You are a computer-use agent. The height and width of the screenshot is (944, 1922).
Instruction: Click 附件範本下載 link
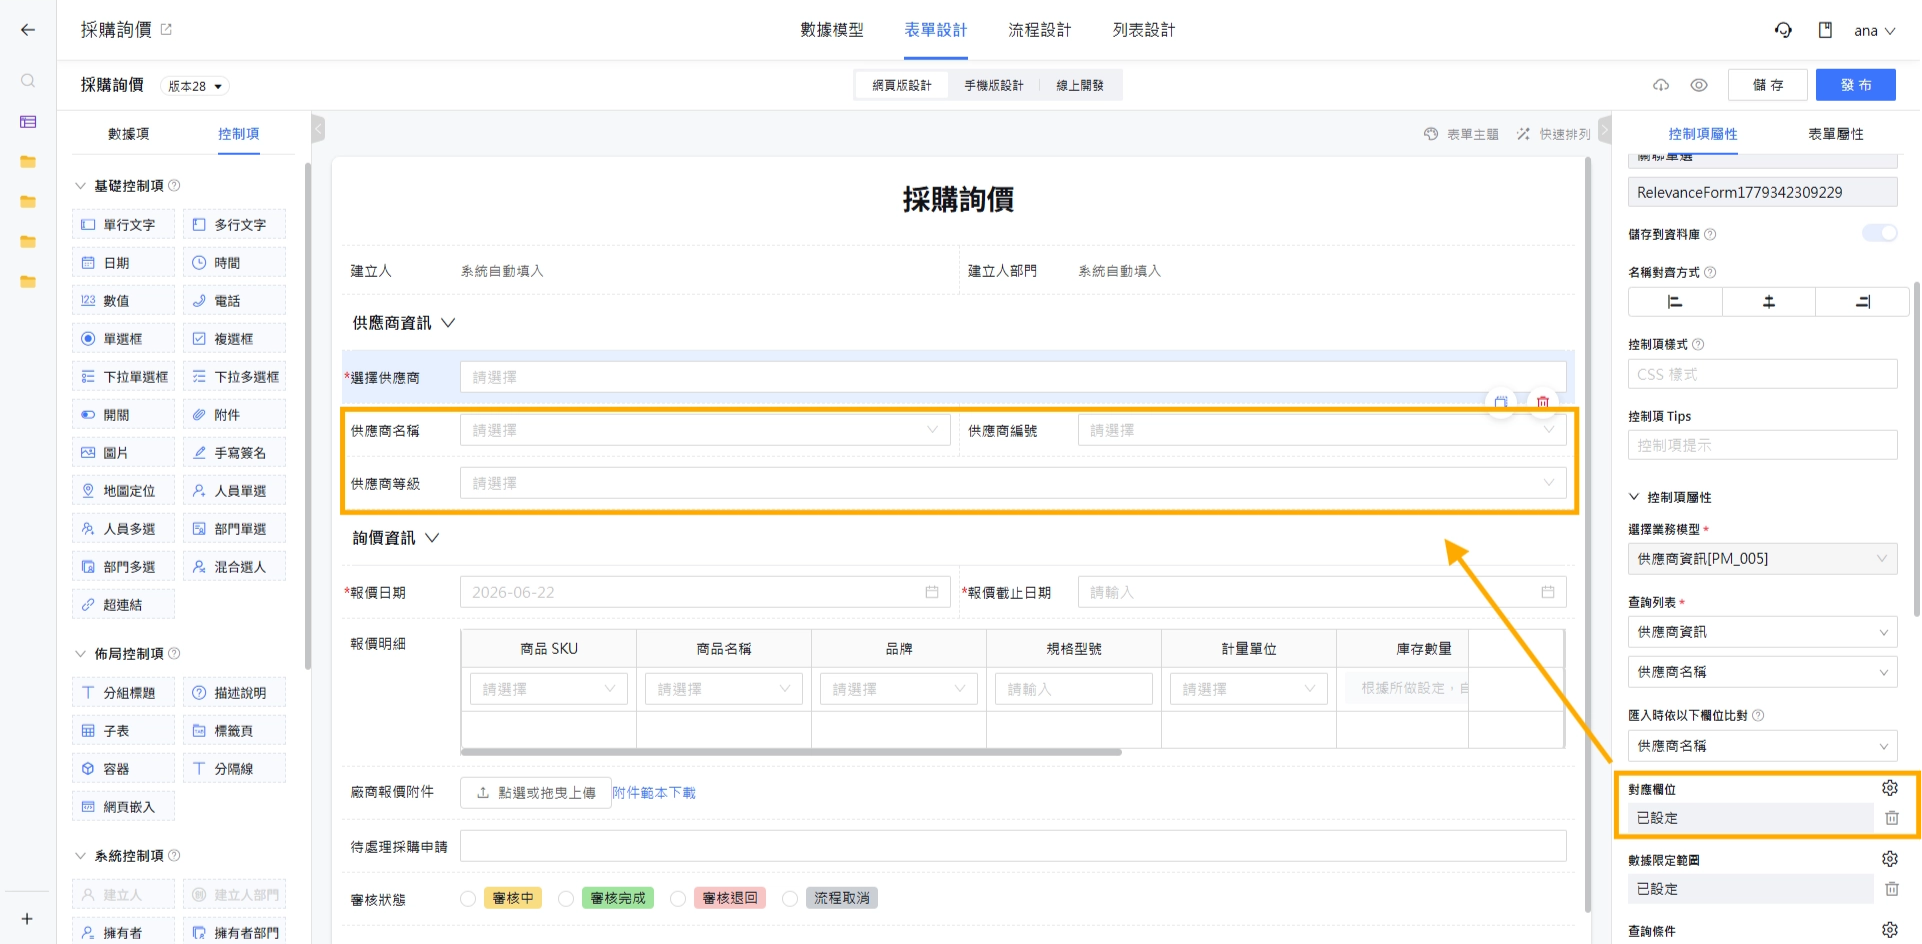(654, 793)
